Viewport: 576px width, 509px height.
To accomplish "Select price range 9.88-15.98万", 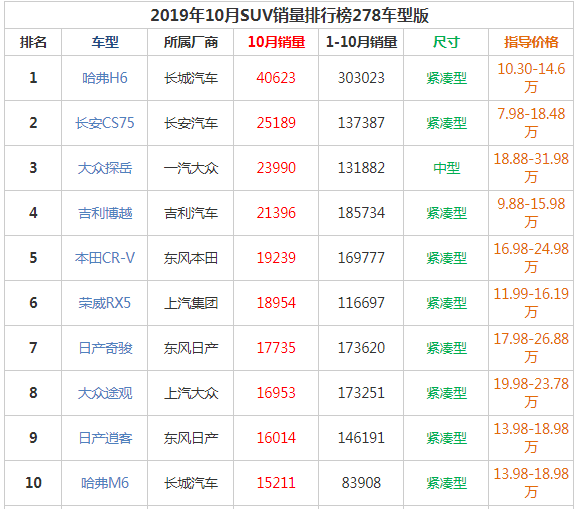I will point(531,213).
